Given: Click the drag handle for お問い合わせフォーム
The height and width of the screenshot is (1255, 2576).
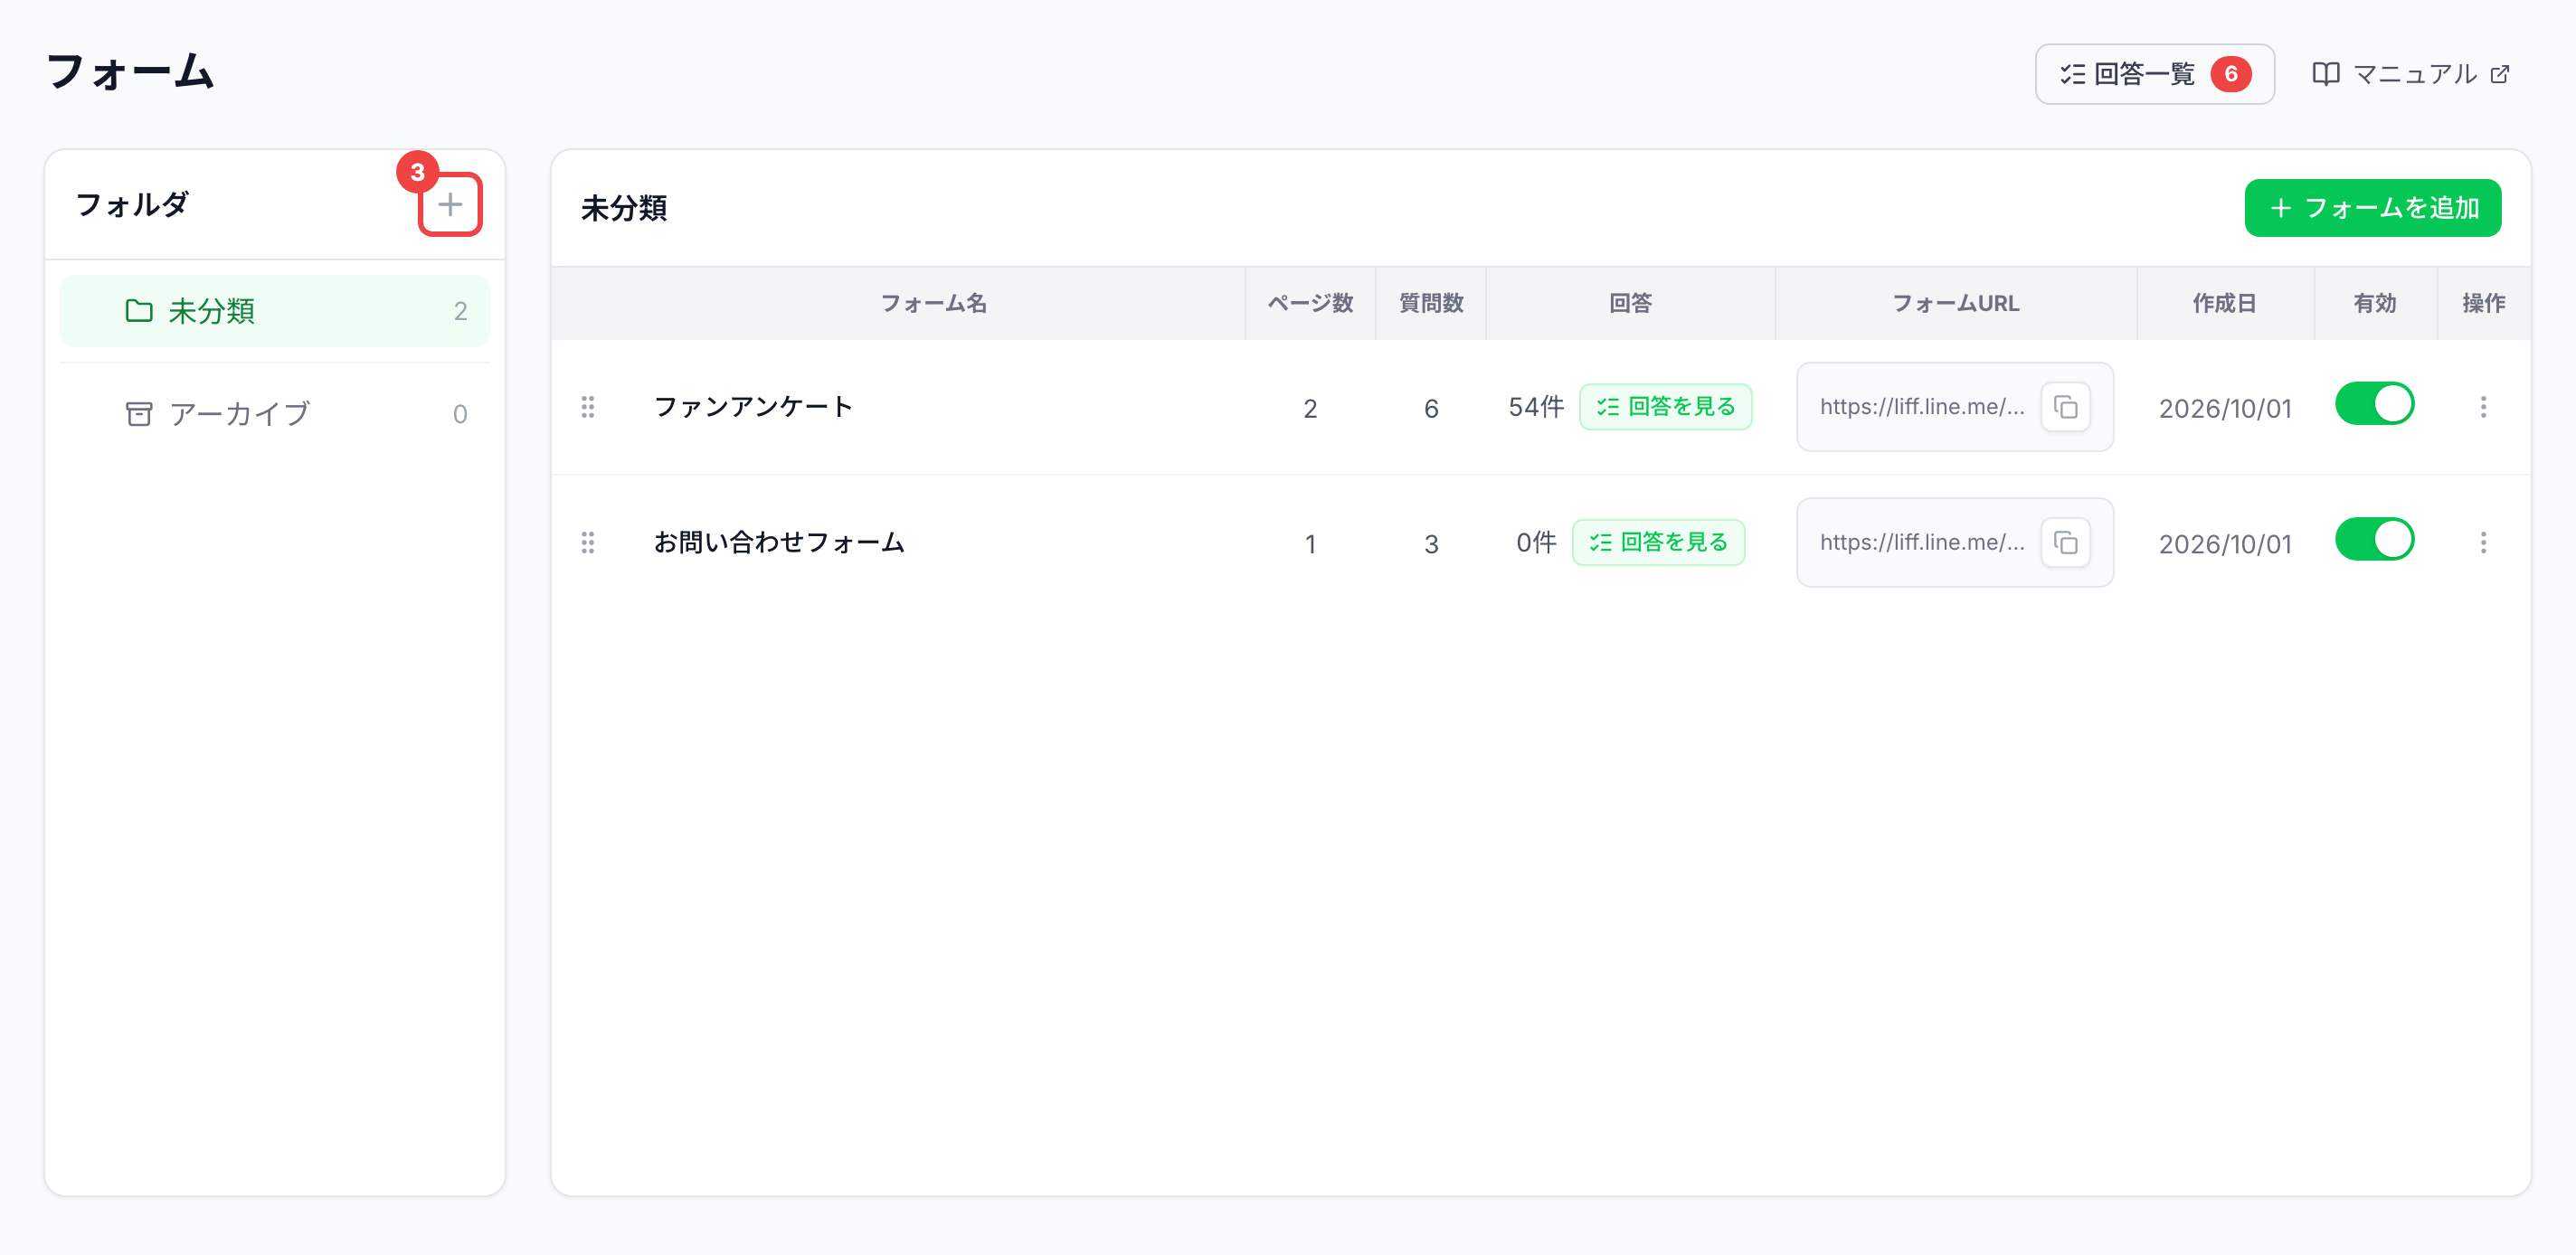Looking at the screenshot, I should [588, 543].
